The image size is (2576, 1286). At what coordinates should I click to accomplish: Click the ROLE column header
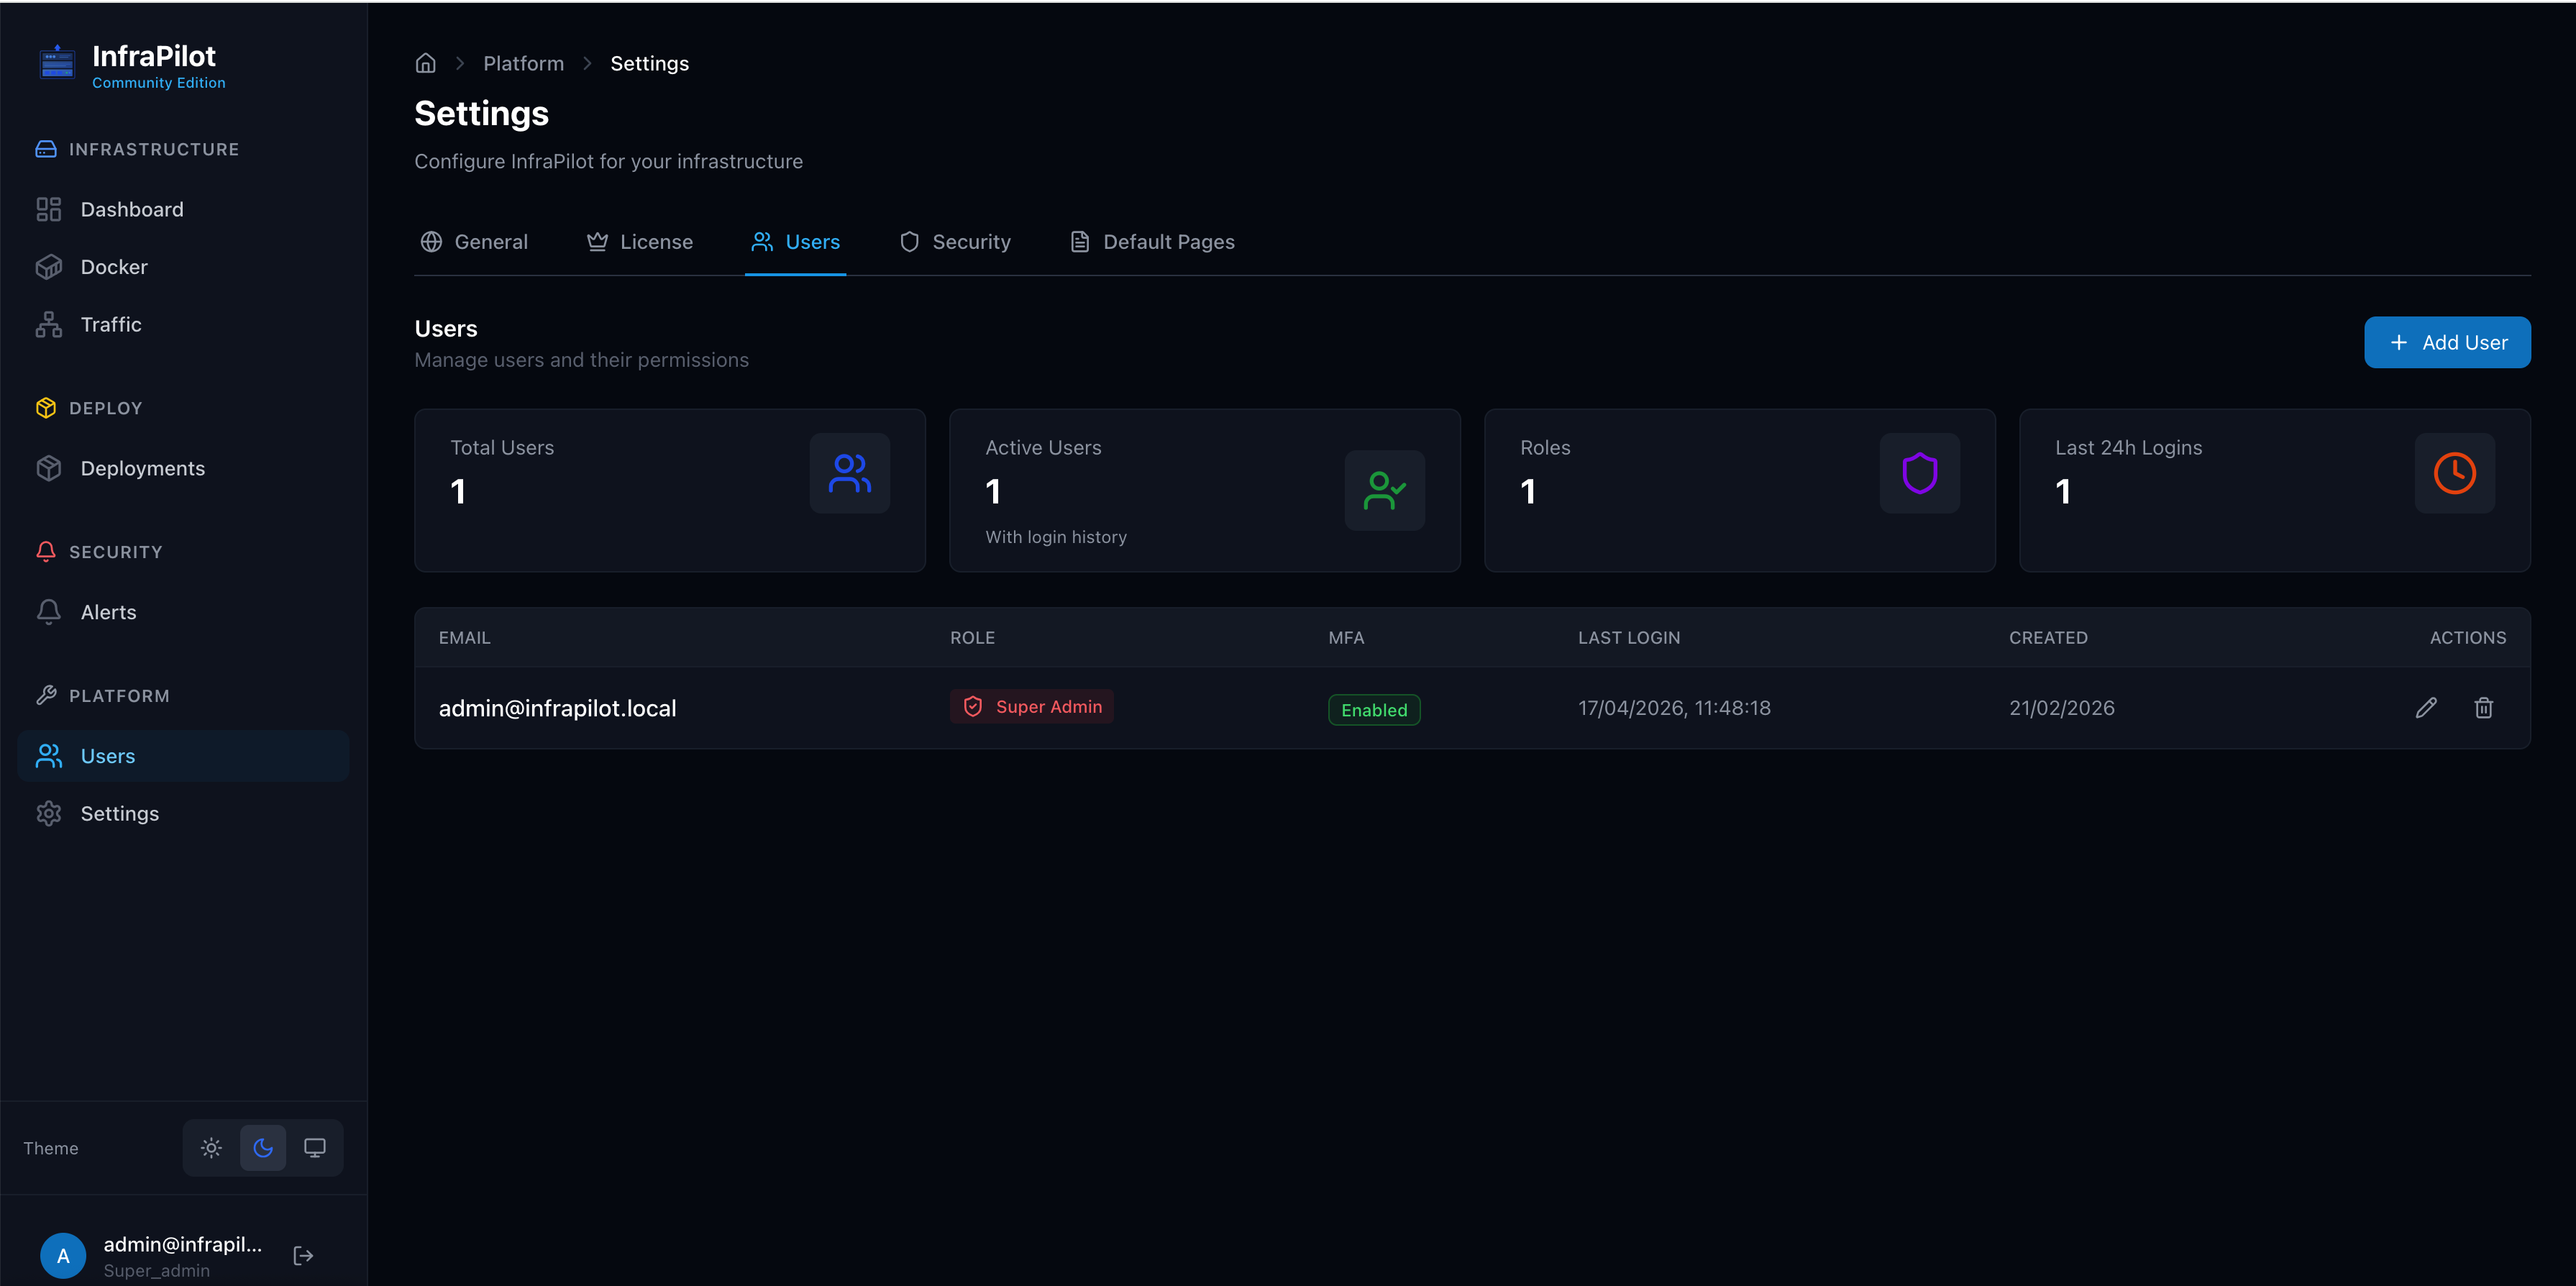[972, 638]
